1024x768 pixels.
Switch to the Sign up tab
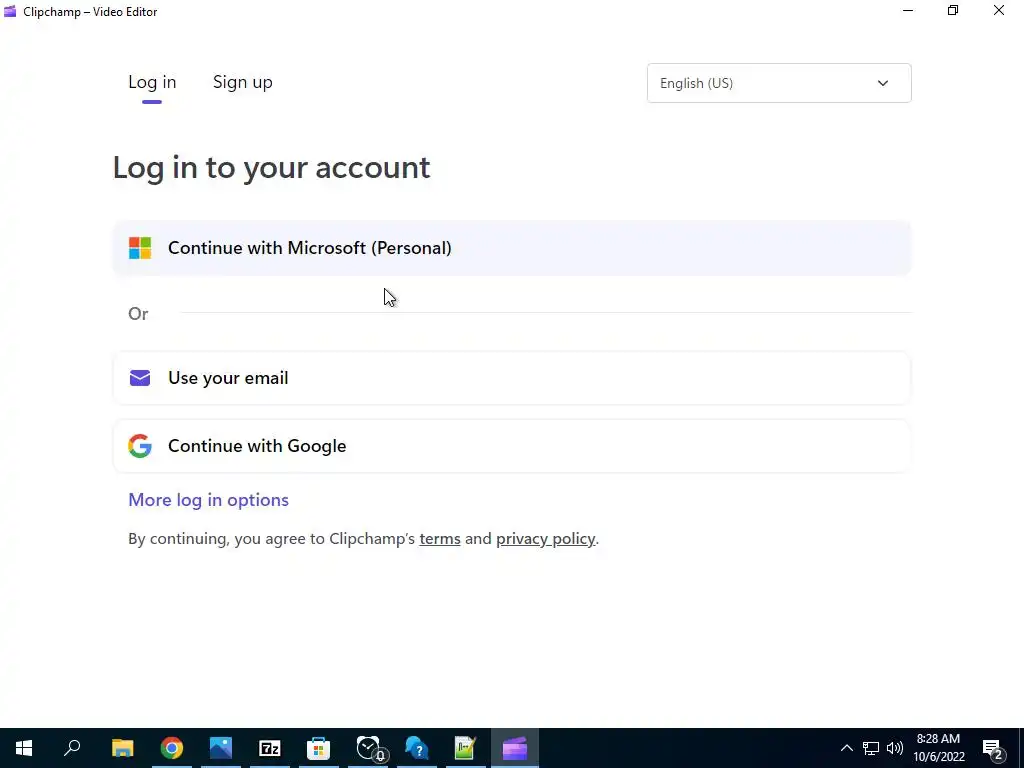tap(242, 82)
